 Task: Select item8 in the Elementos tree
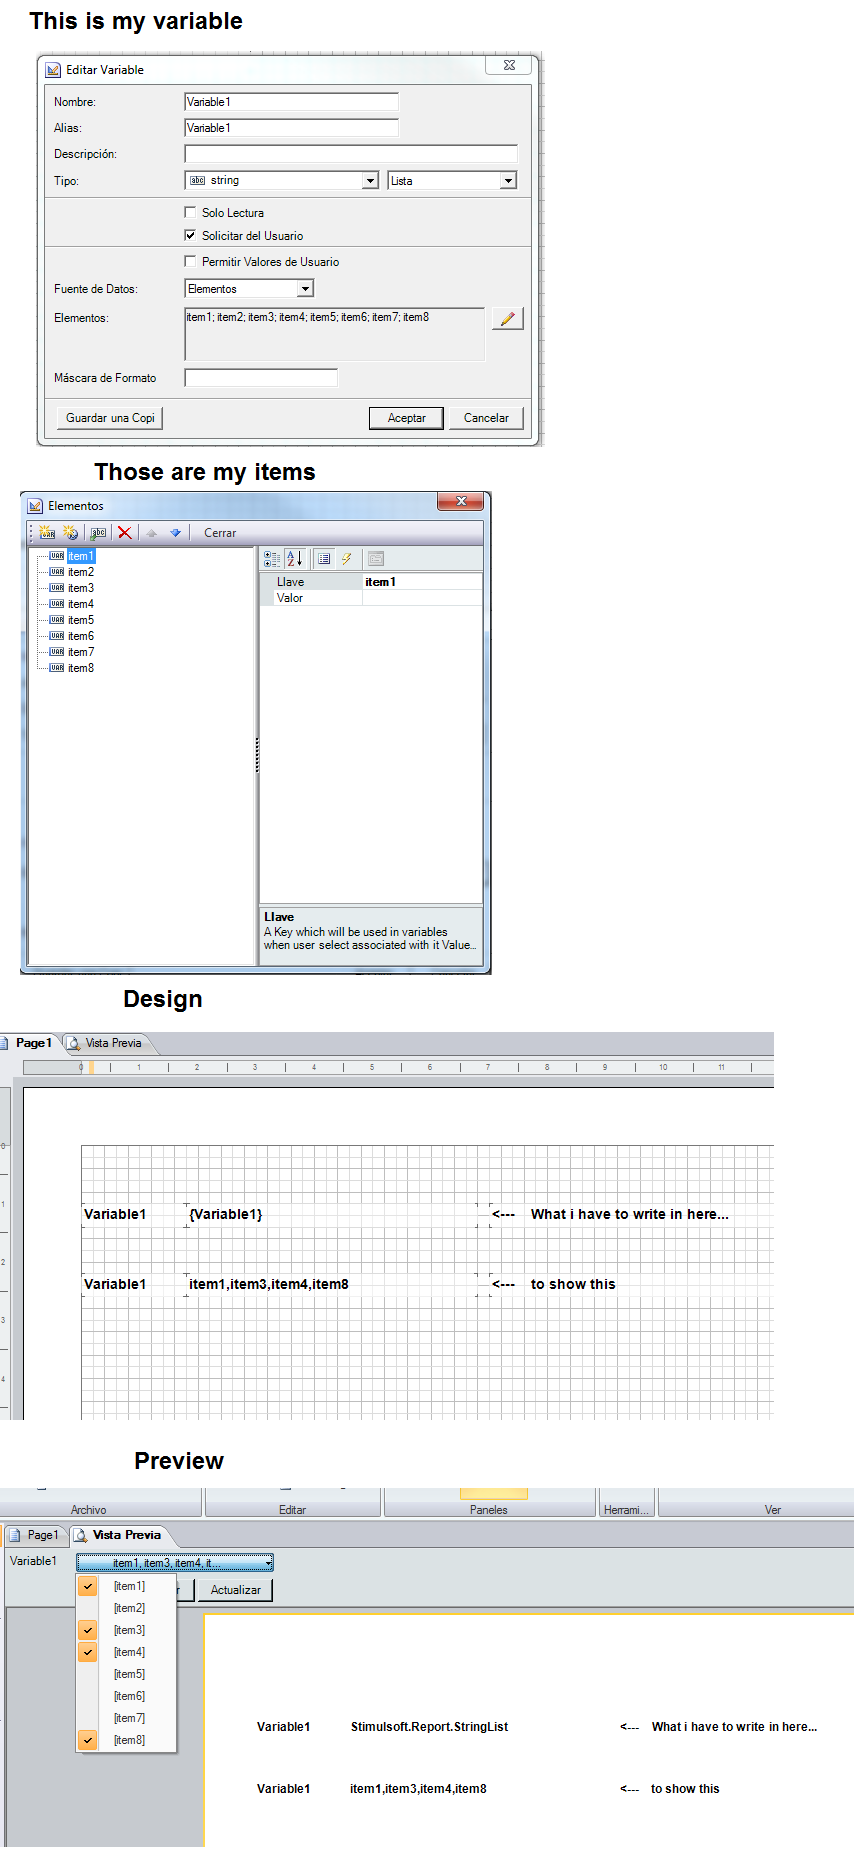pyautogui.click(x=81, y=668)
